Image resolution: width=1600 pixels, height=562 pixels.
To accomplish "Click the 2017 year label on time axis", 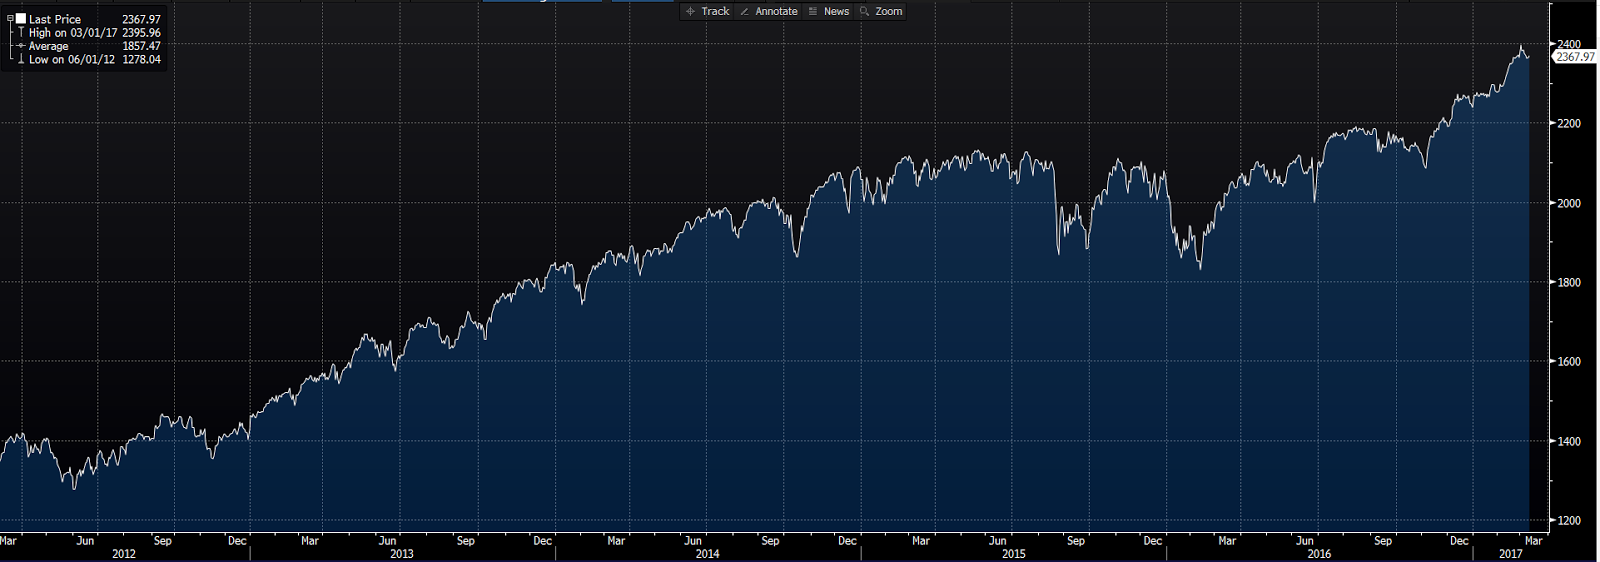I will coord(1510,554).
